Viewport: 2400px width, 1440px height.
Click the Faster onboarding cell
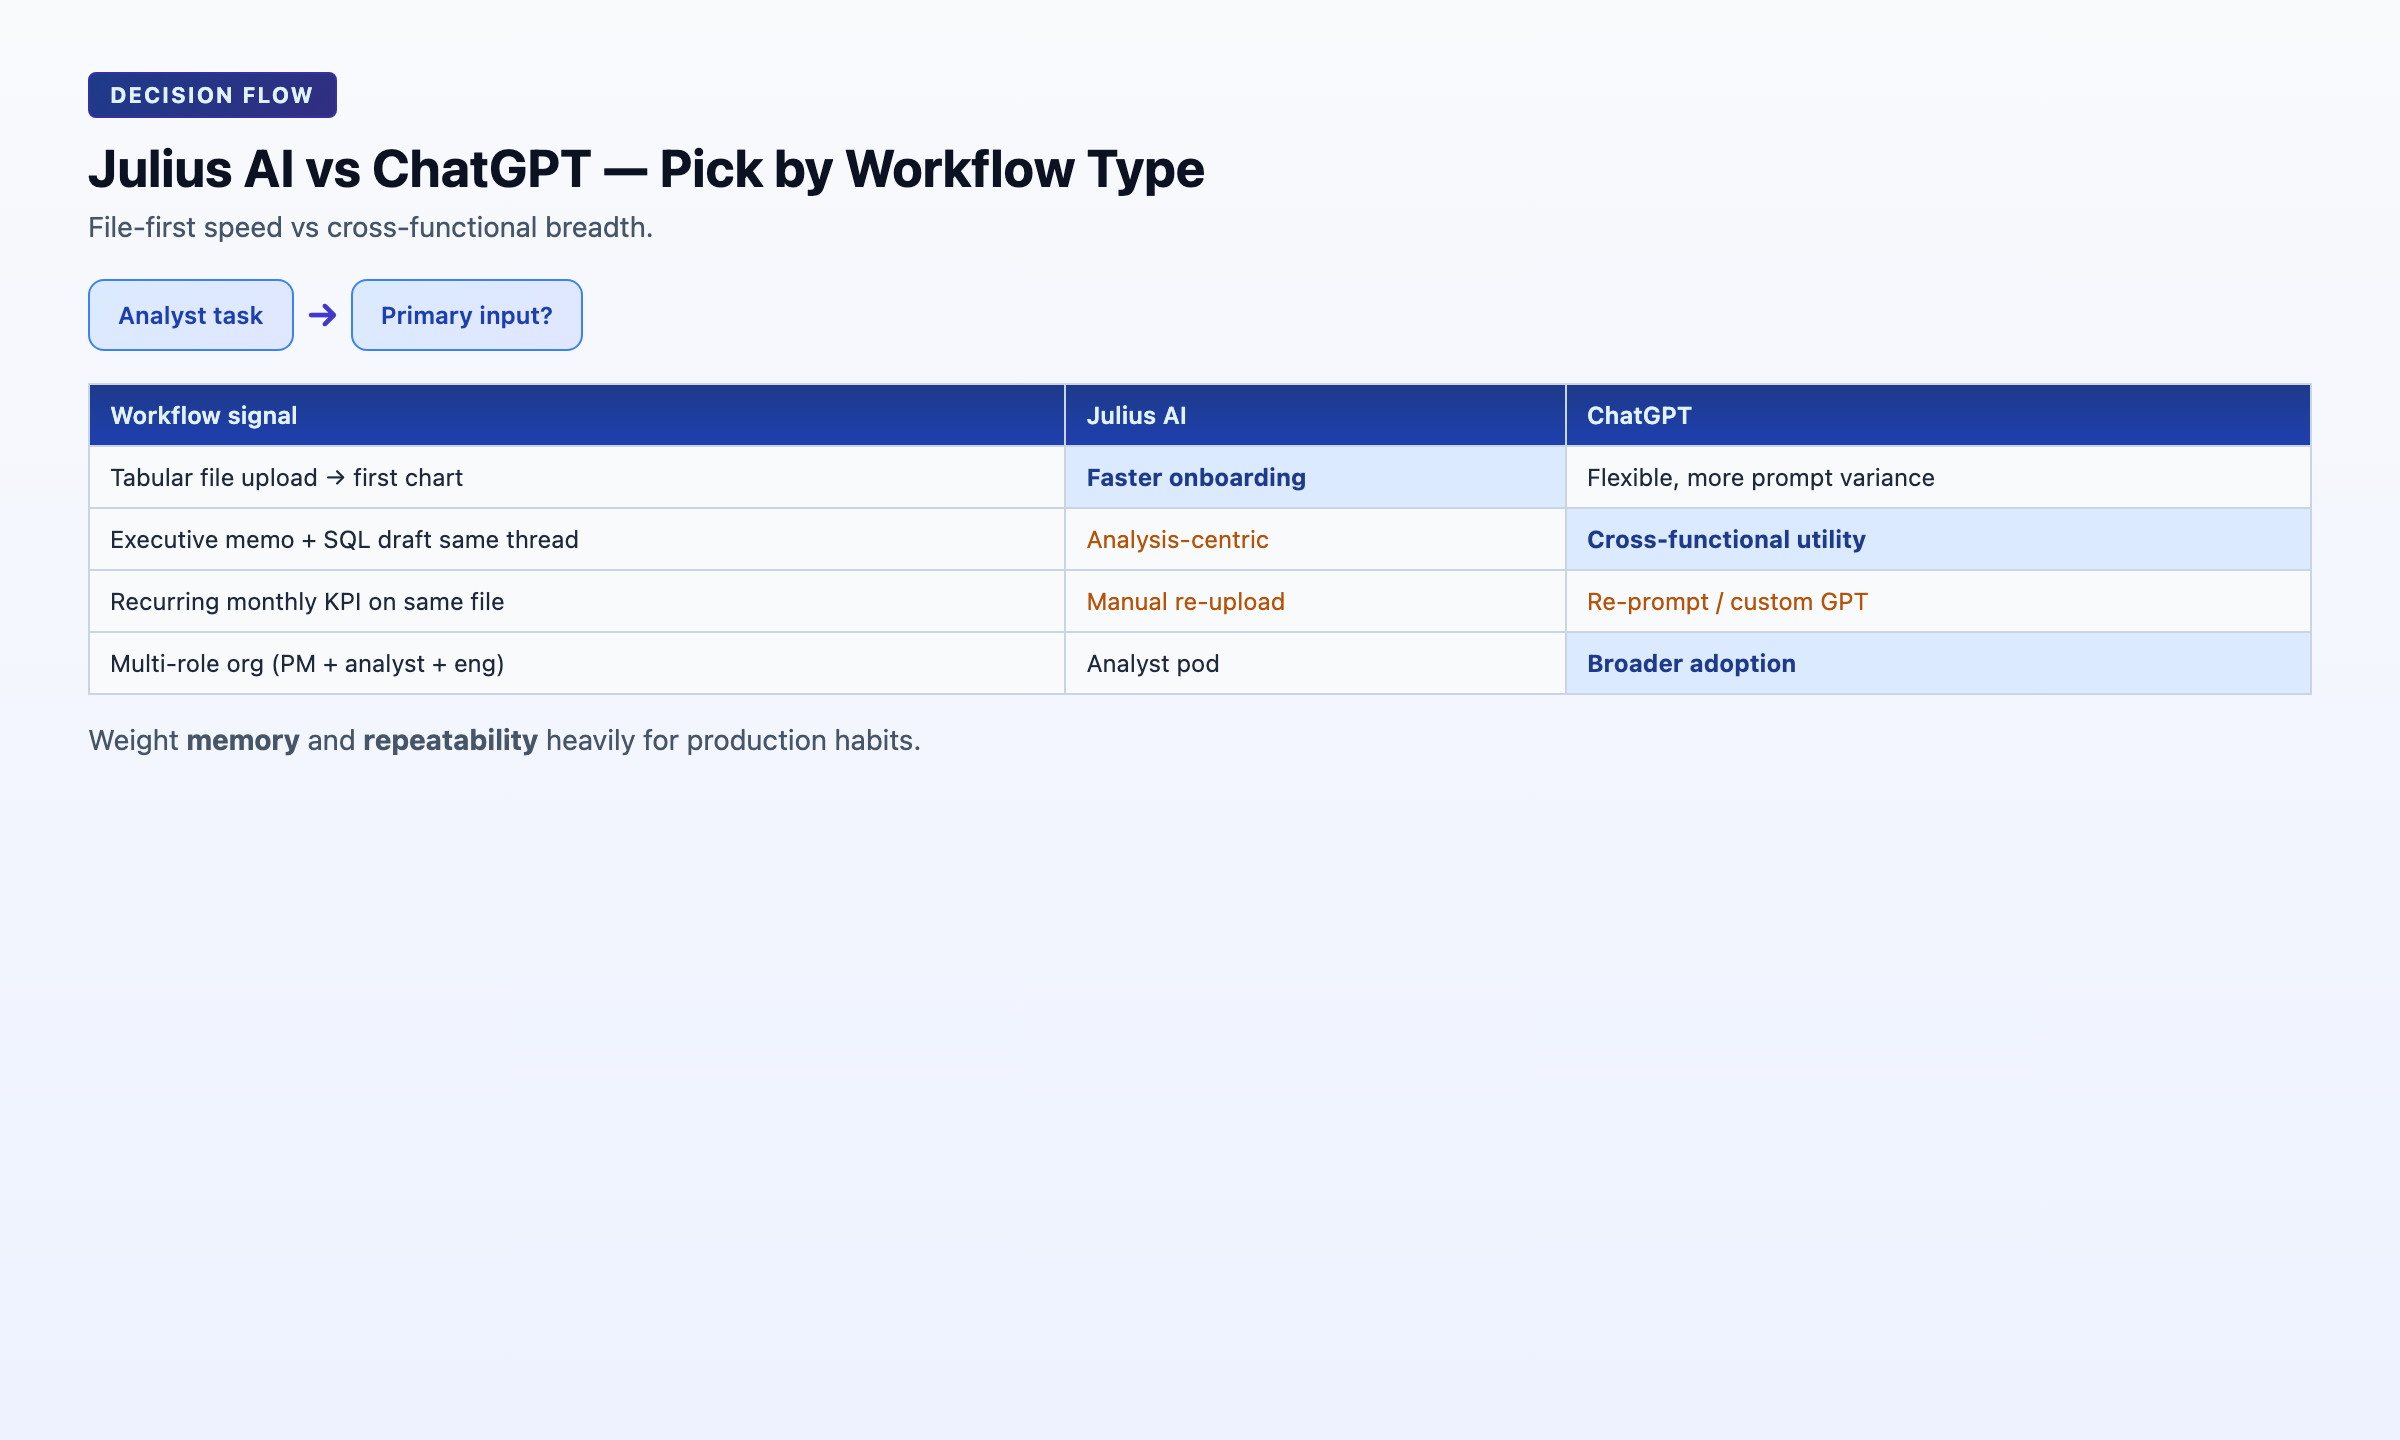[1315, 477]
